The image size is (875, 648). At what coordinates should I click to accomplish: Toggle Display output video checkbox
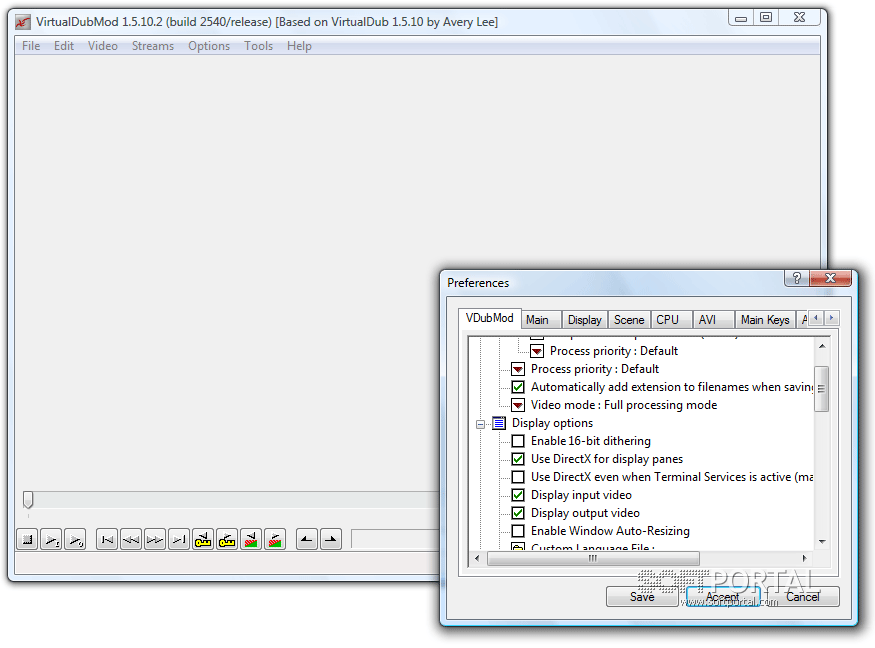pyautogui.click(x=518, y=513)
